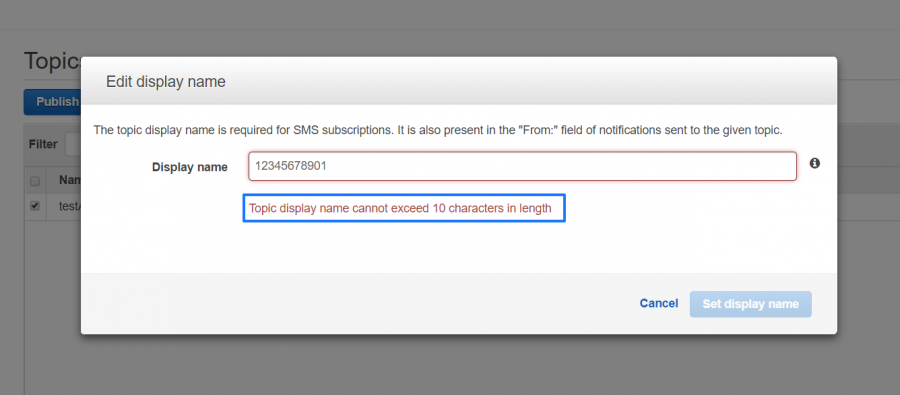Screen dimensions: 900x395
Task: Click the Edit display name dialog title
Action: point(166,82)
